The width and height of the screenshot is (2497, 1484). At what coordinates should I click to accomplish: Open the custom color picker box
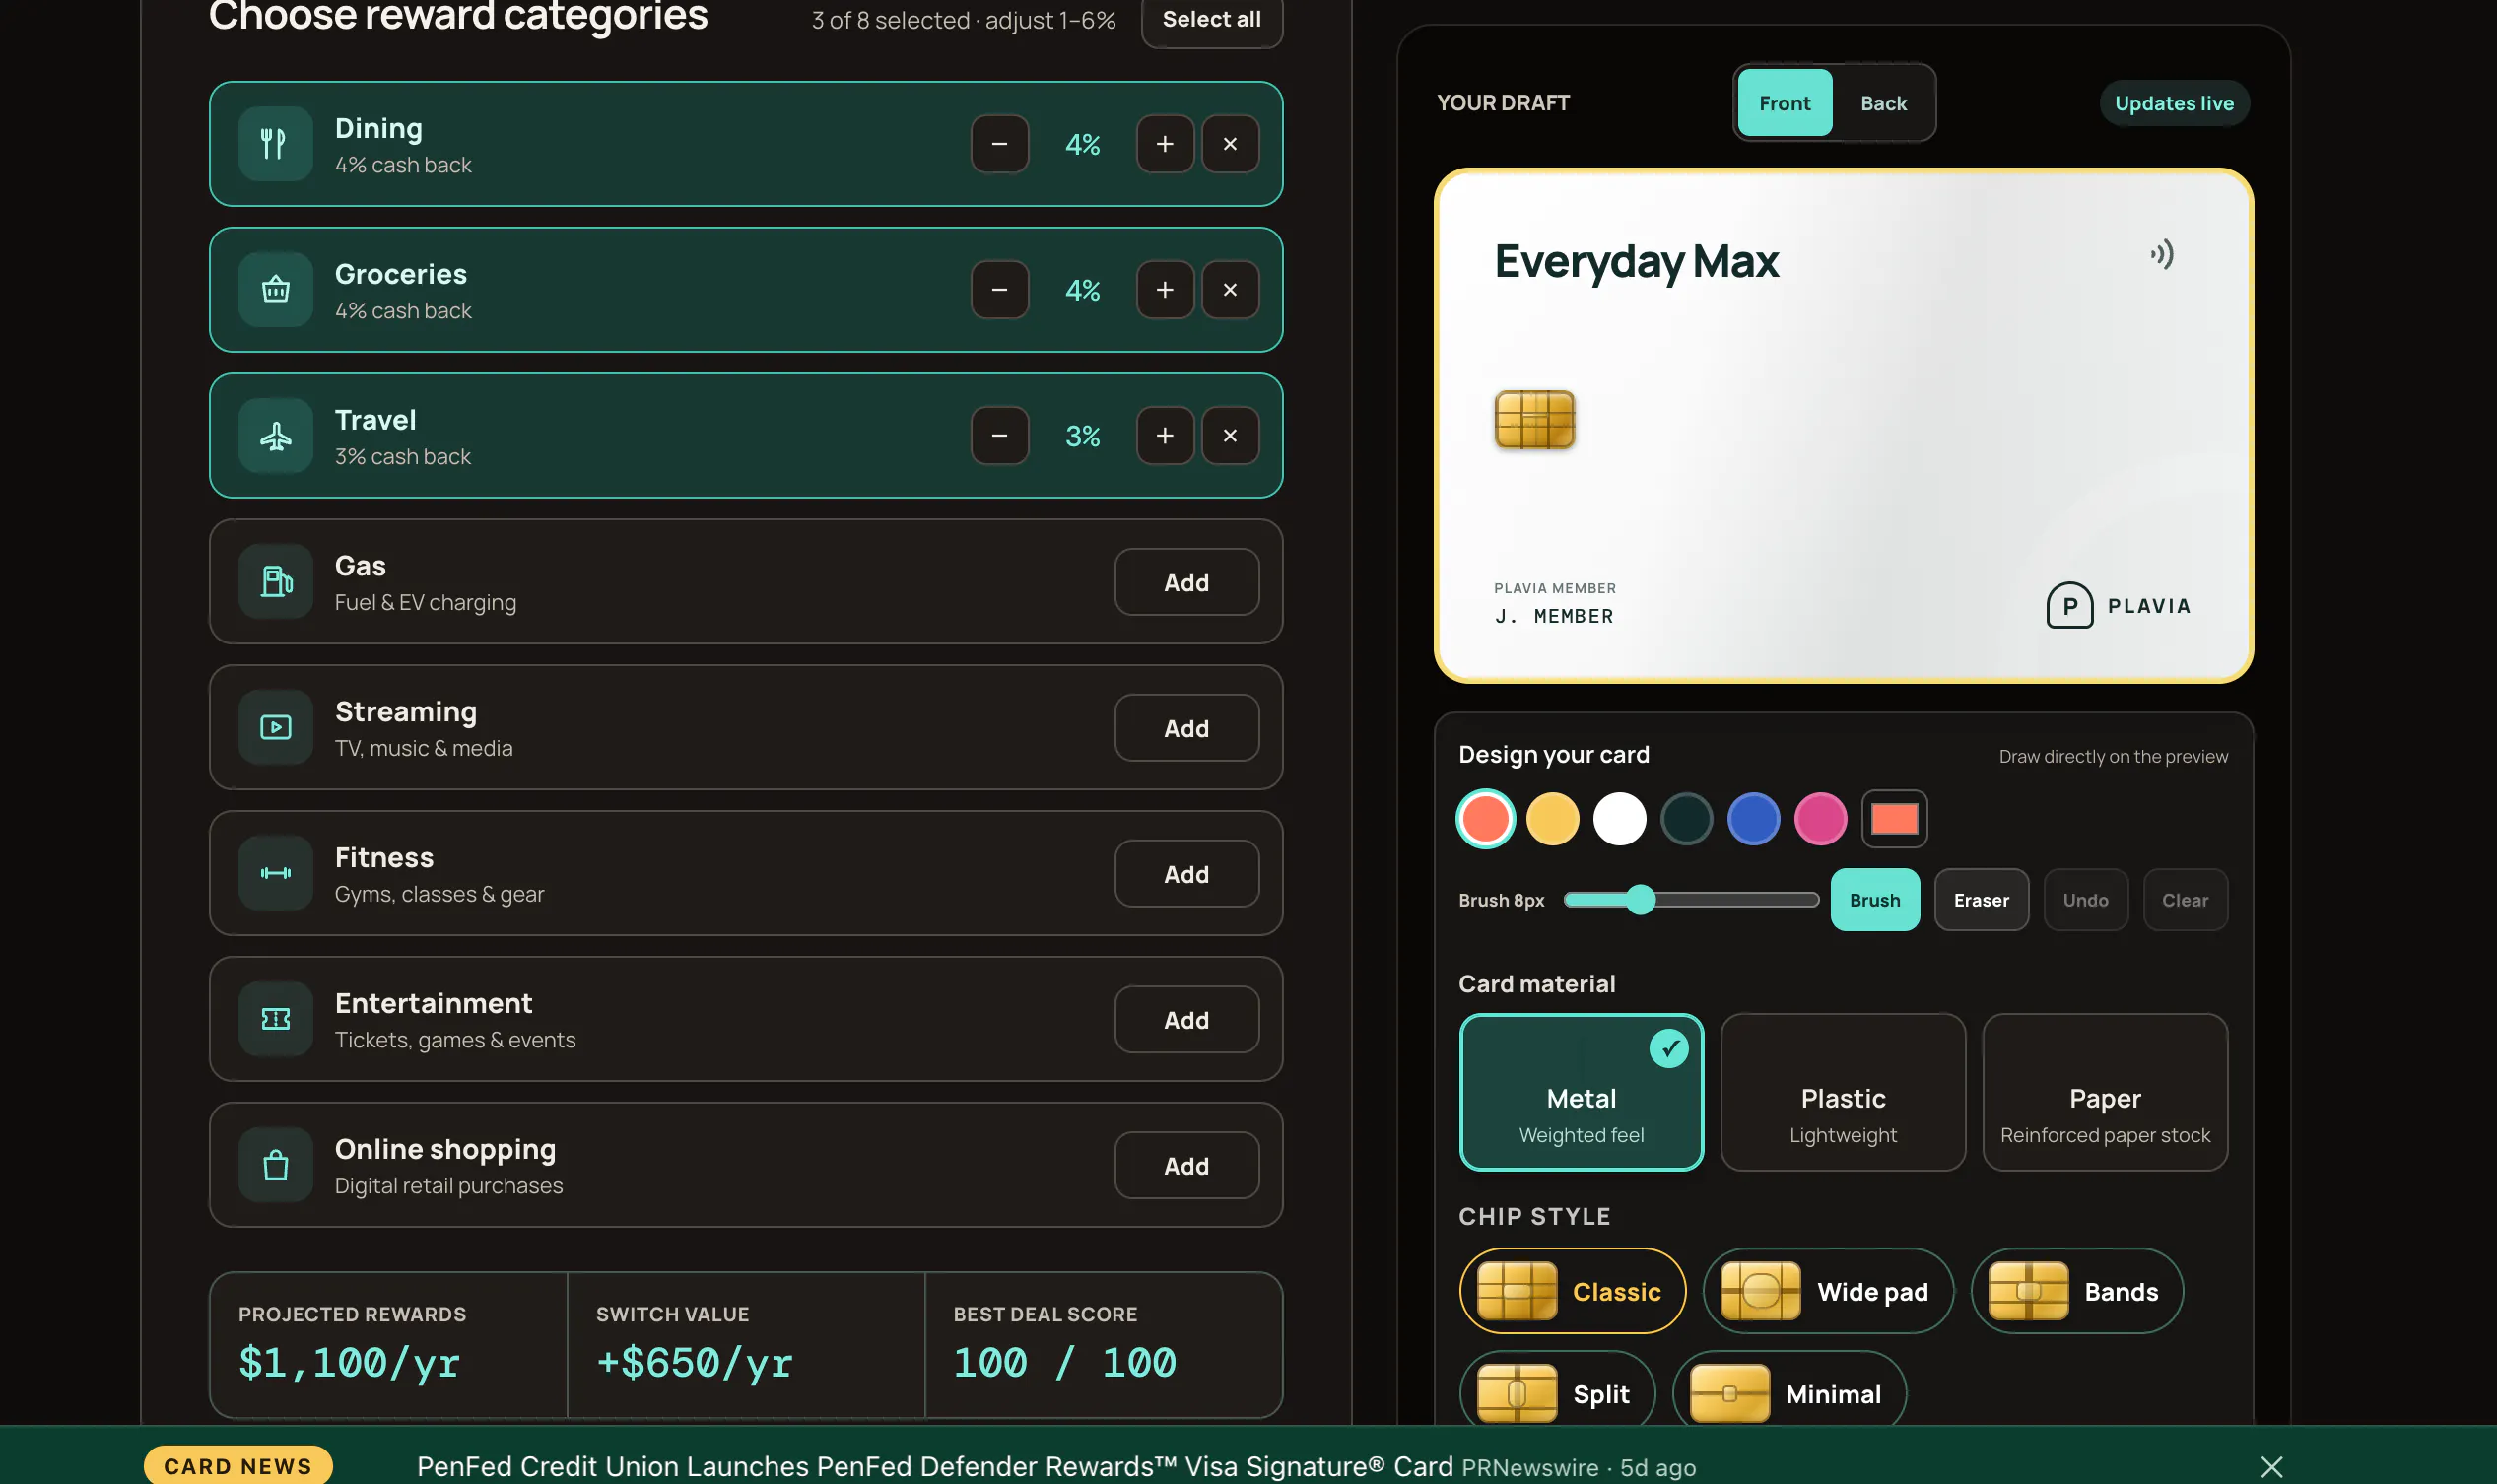point(1894,819)
